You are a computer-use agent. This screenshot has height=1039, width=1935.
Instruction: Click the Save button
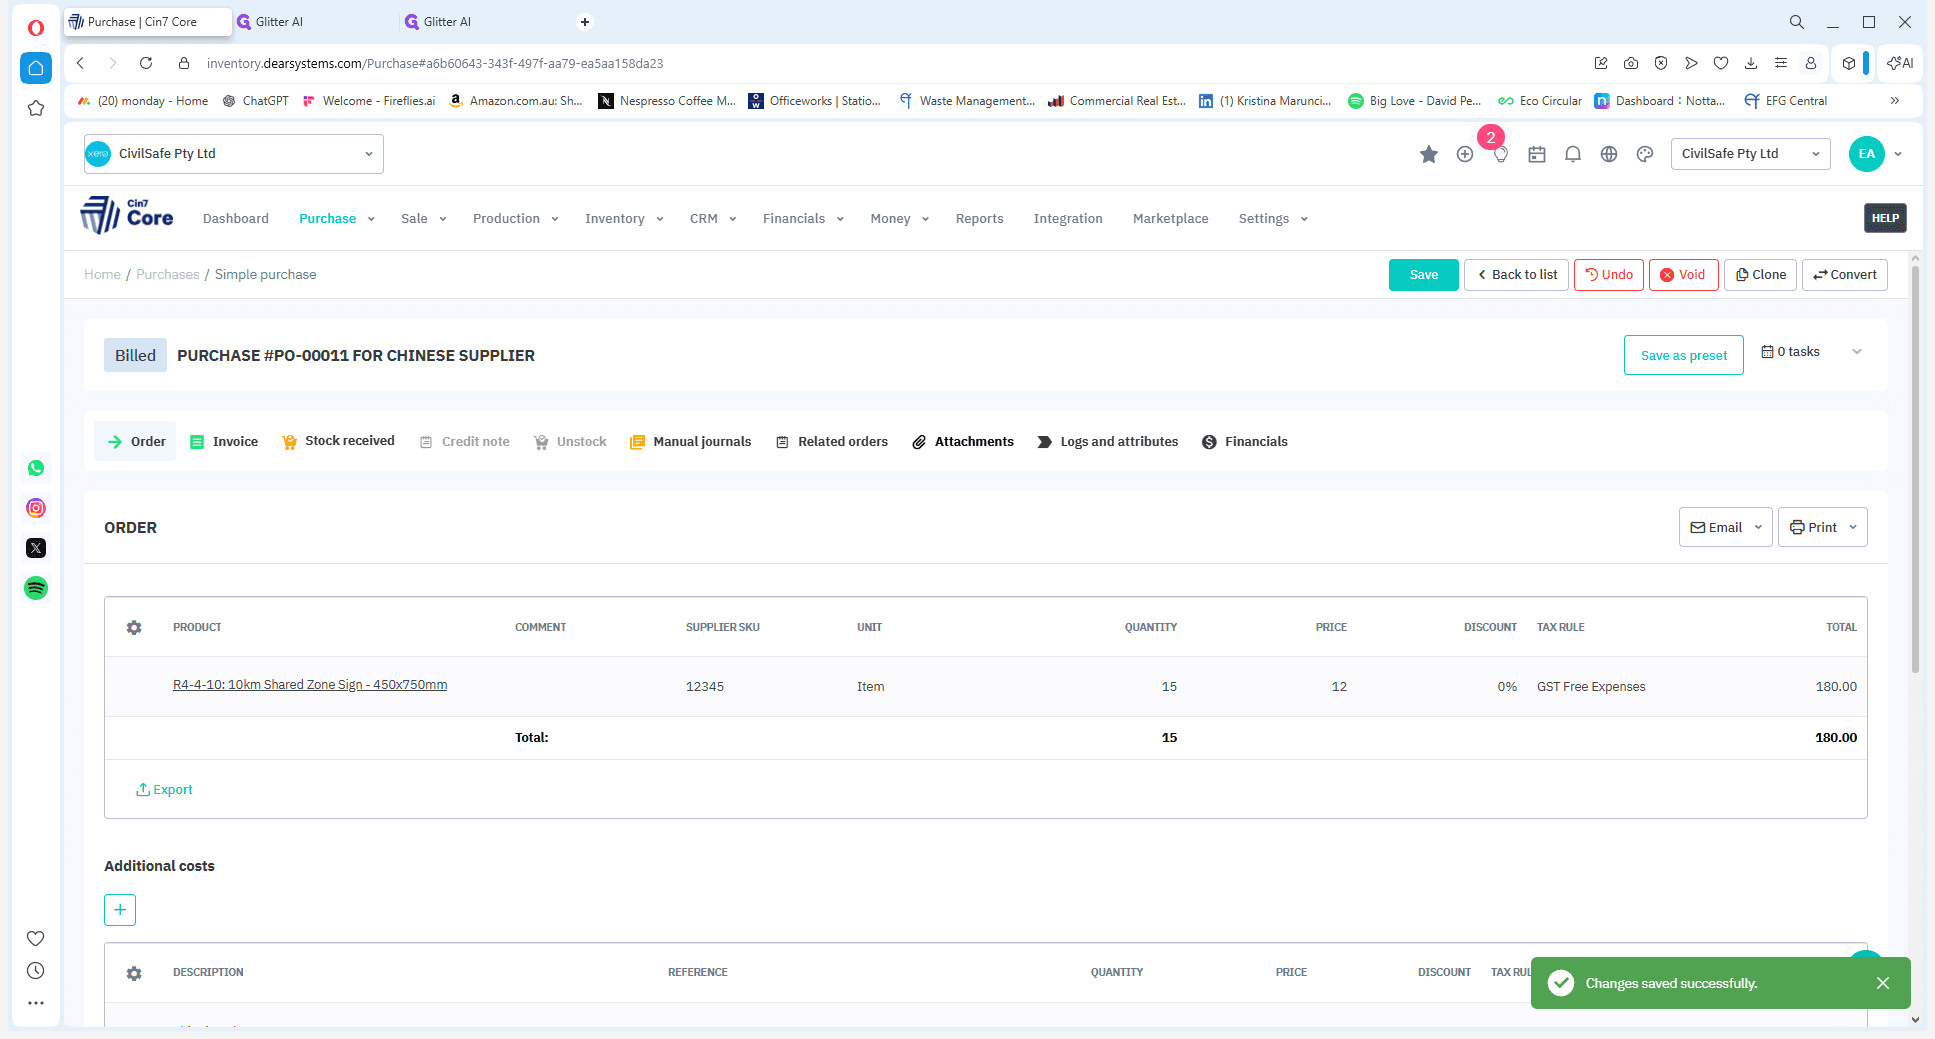pos(1423,275)
